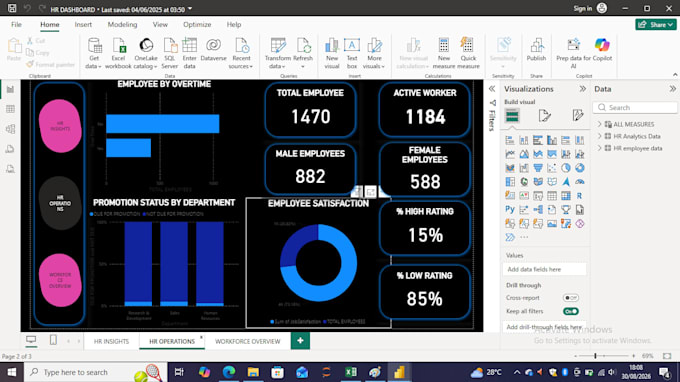Select the Decomposition tree visual
The width and height of the screenshot is (680, 382).
538,210
